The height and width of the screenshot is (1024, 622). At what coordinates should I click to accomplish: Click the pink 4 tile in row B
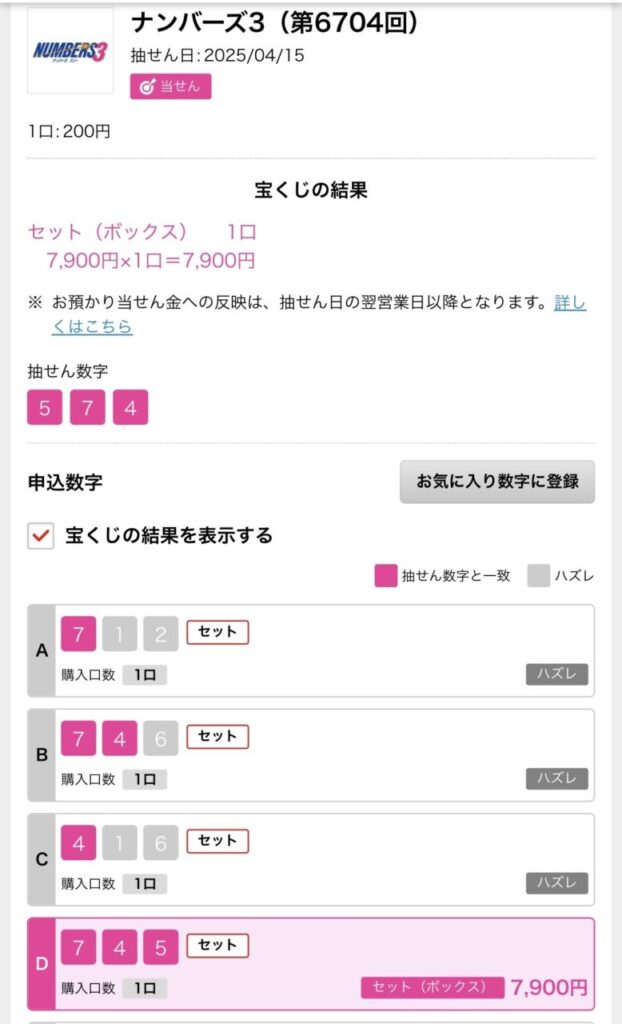(x=119, y=738)
